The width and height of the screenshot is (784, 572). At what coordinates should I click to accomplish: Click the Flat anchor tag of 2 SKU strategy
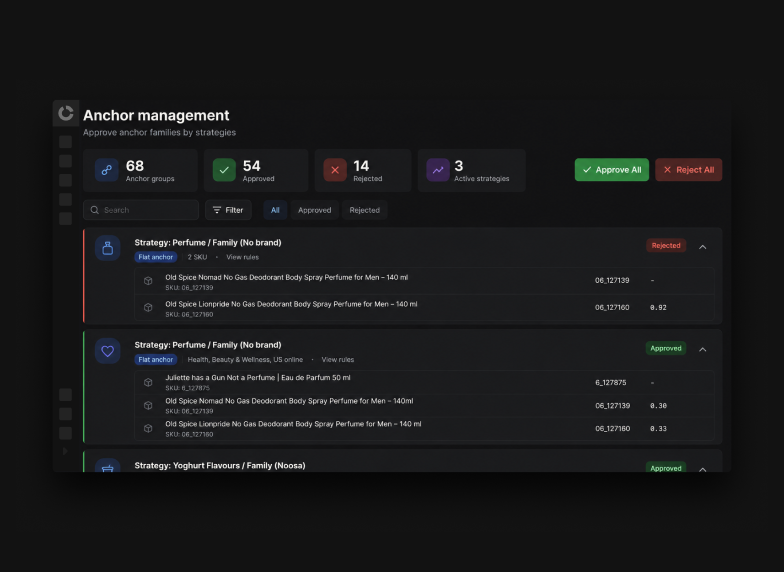tap(156, 257)
